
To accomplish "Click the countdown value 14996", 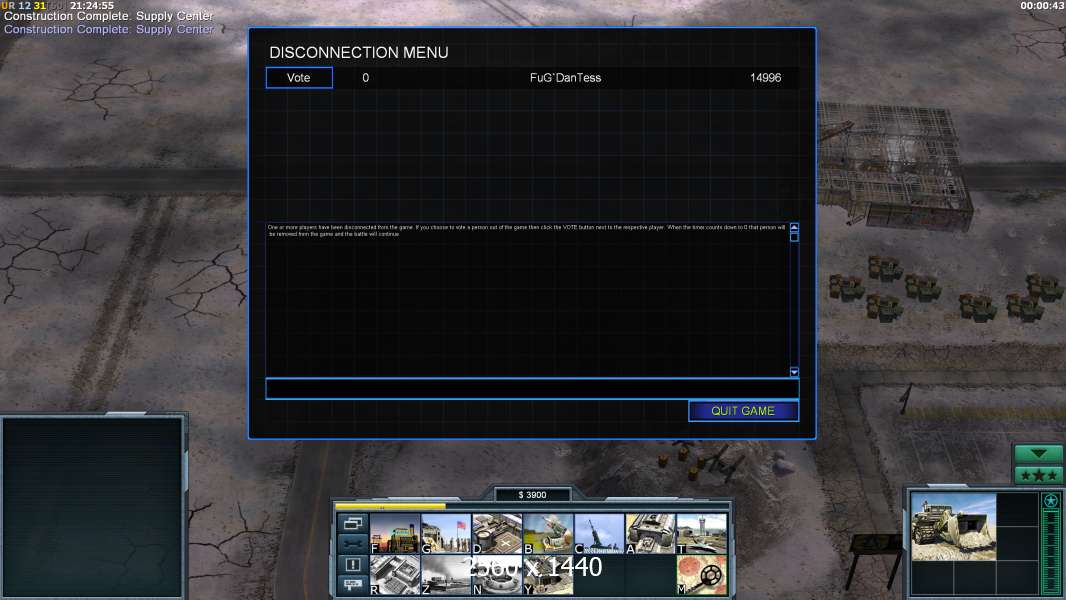I will coord(766,77).
